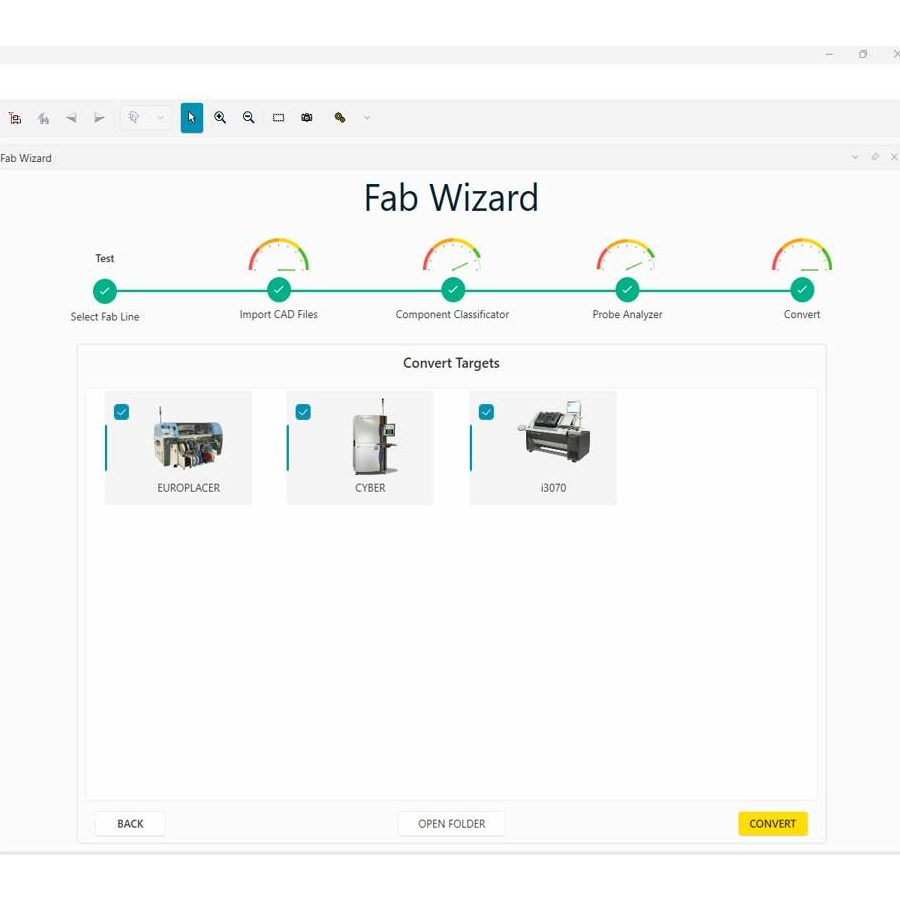Expand the Fab Wizard panel options chevron
The height and width of the screenshot is (900, 900).
click(x=855, y=157)
